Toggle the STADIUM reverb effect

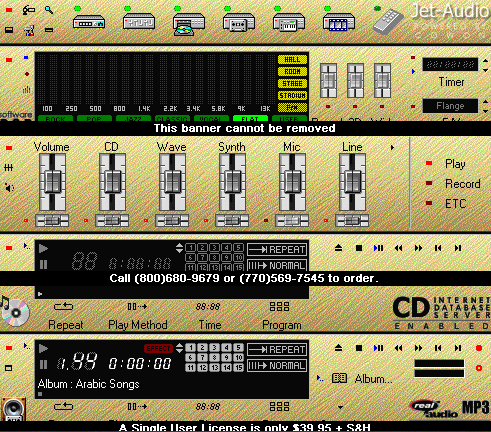click(x=292, y=96)
